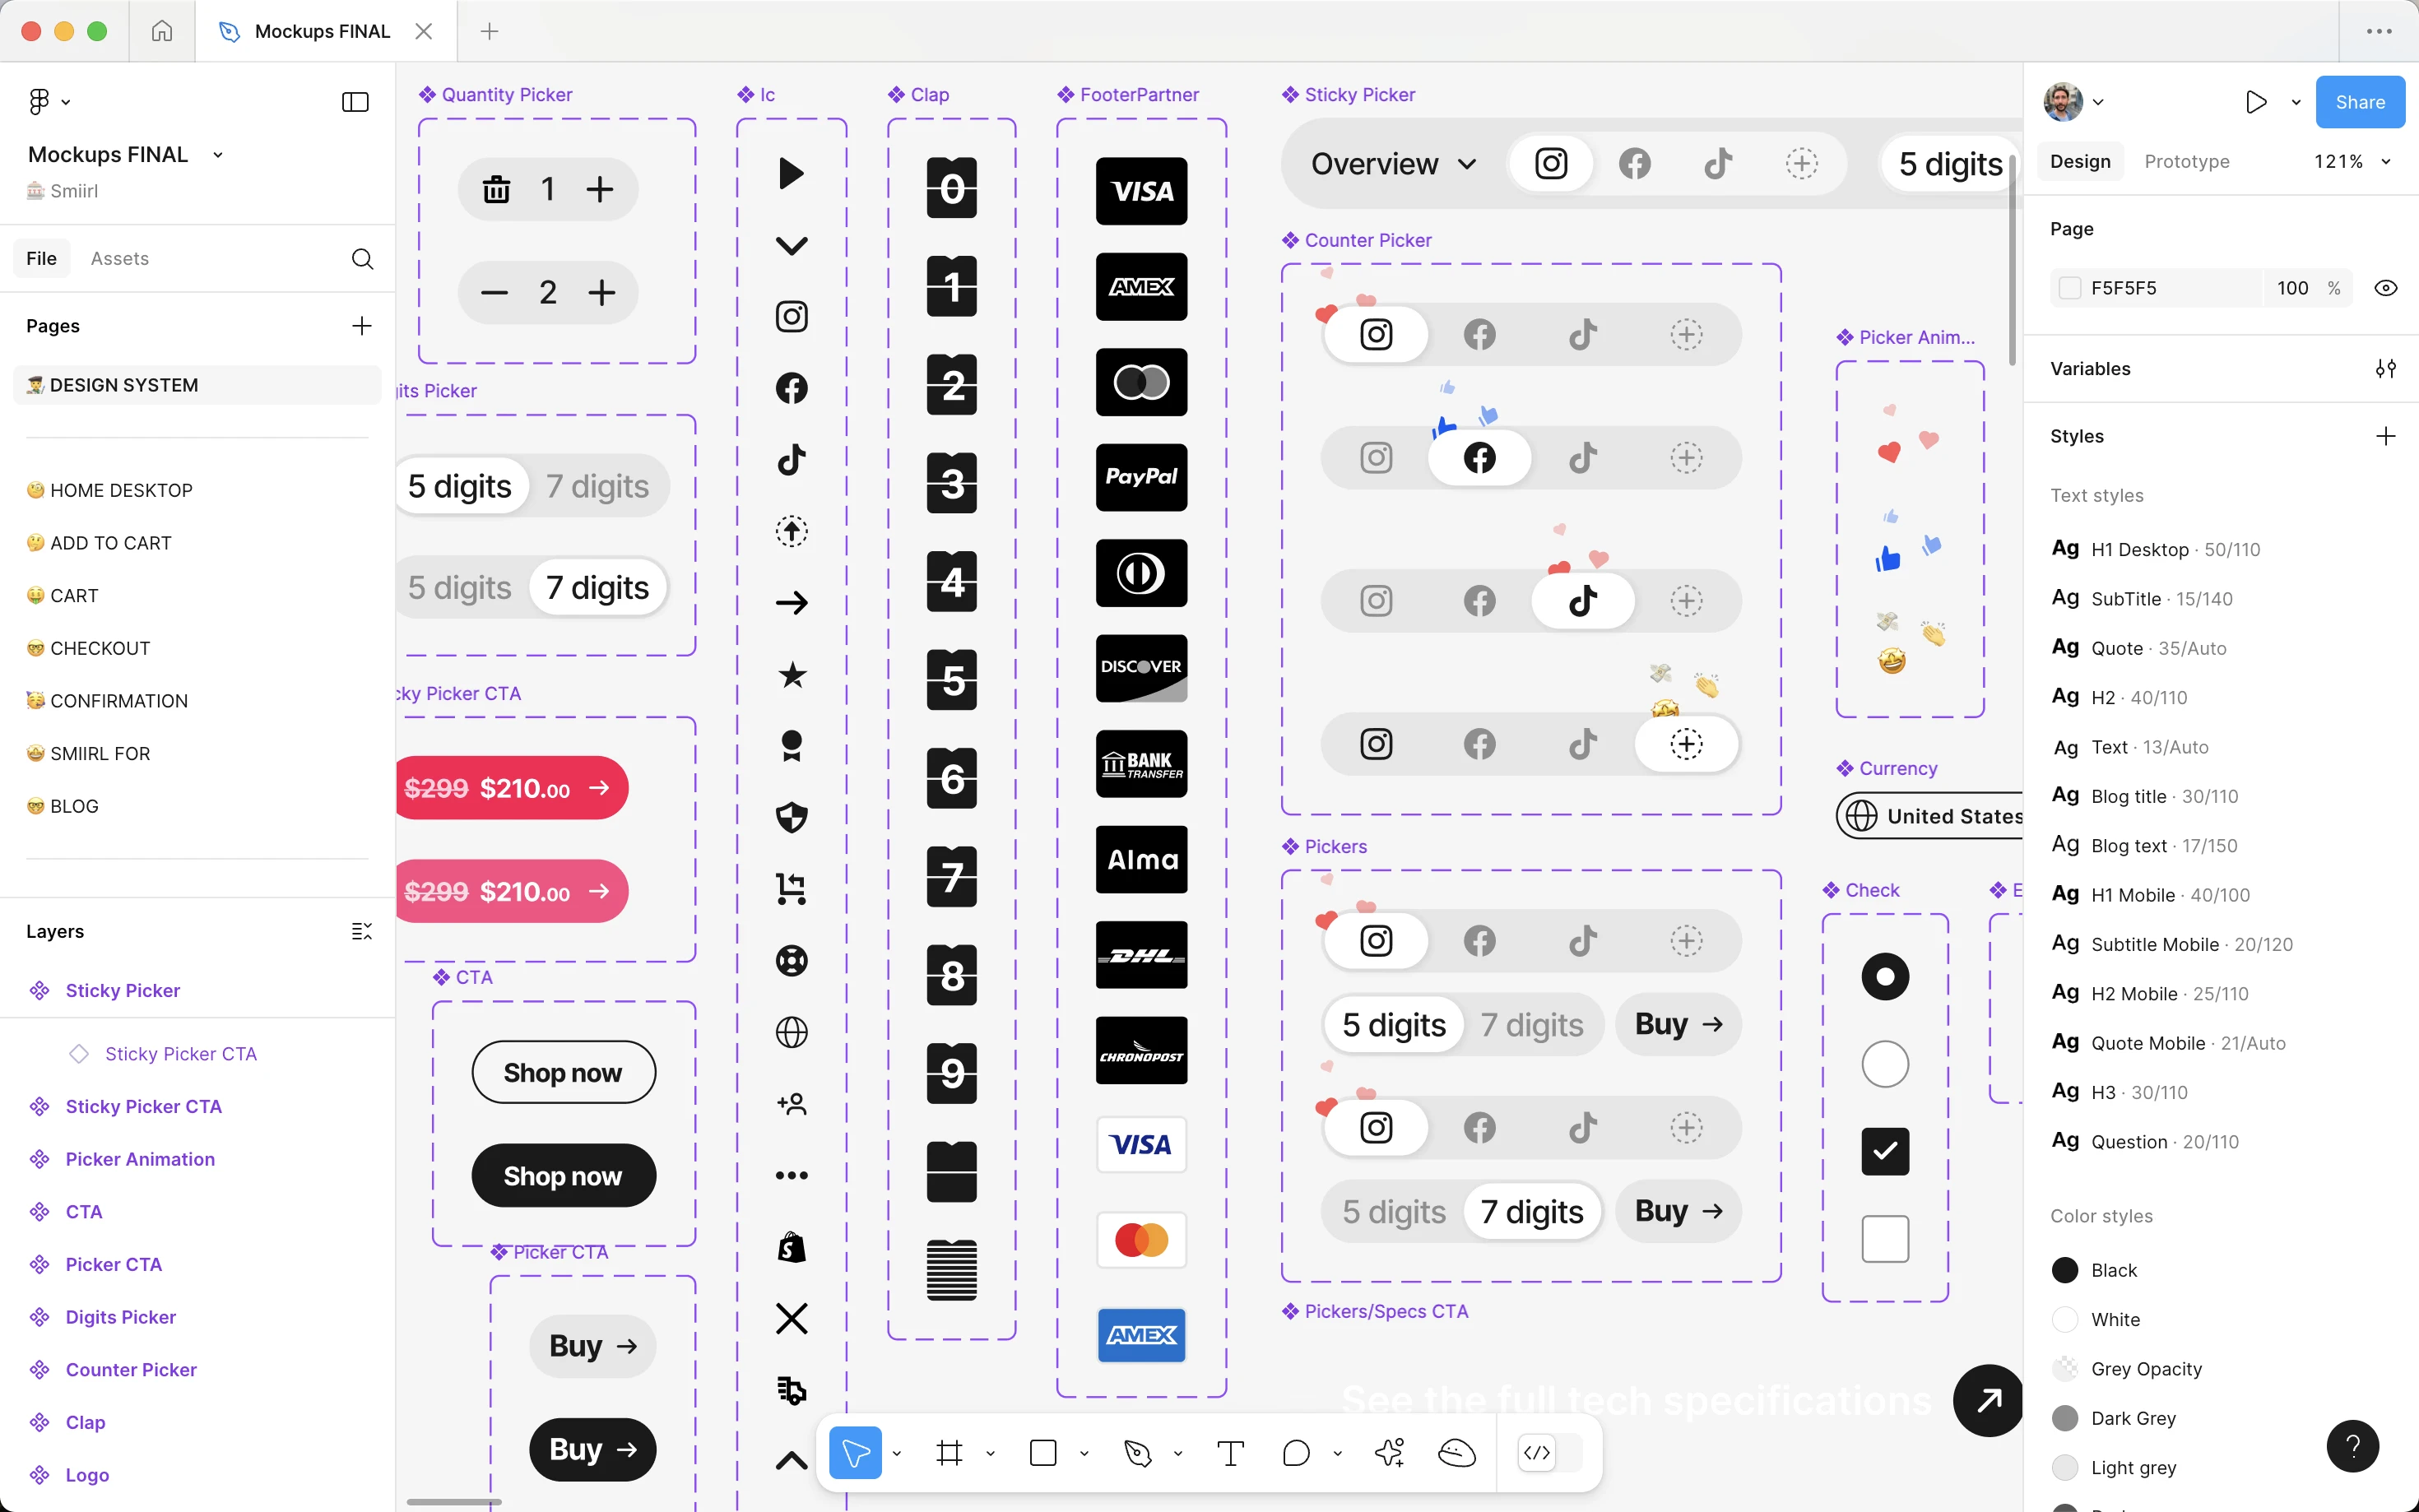Open the Home tab icon
The width and height of the screenshot is (2419, 1512).
162,31
